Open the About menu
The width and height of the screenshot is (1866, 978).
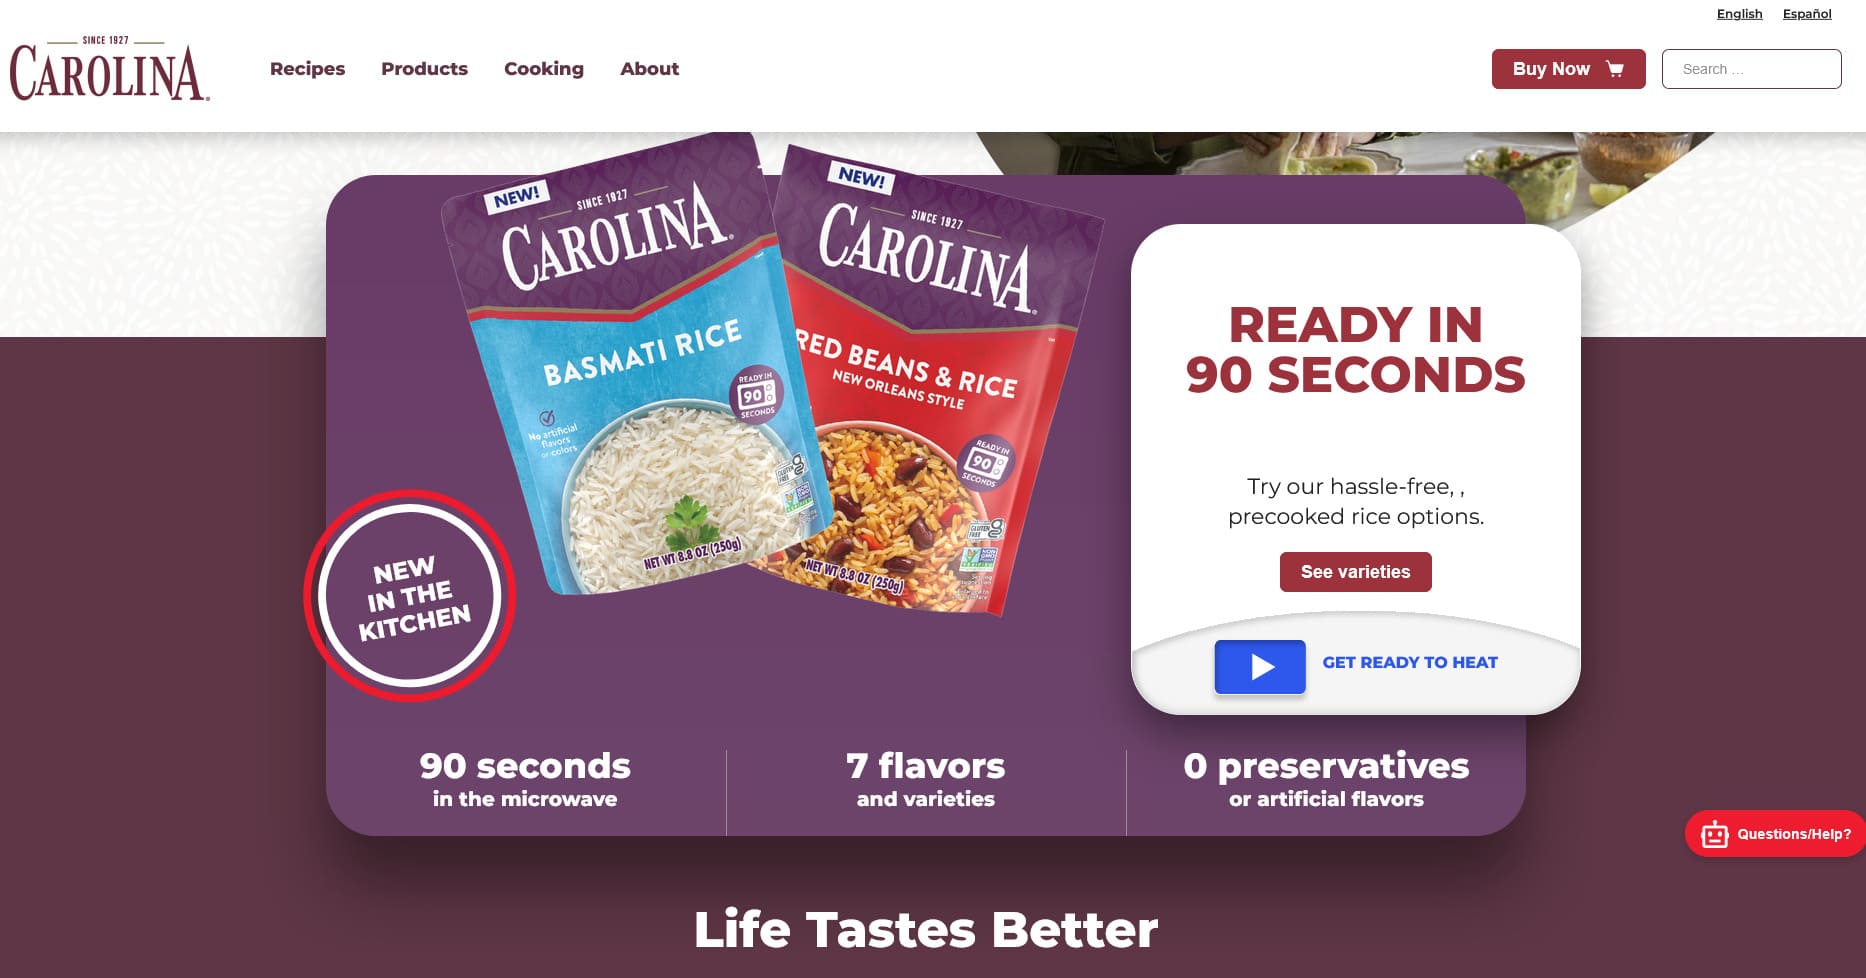tap(649, 69)
